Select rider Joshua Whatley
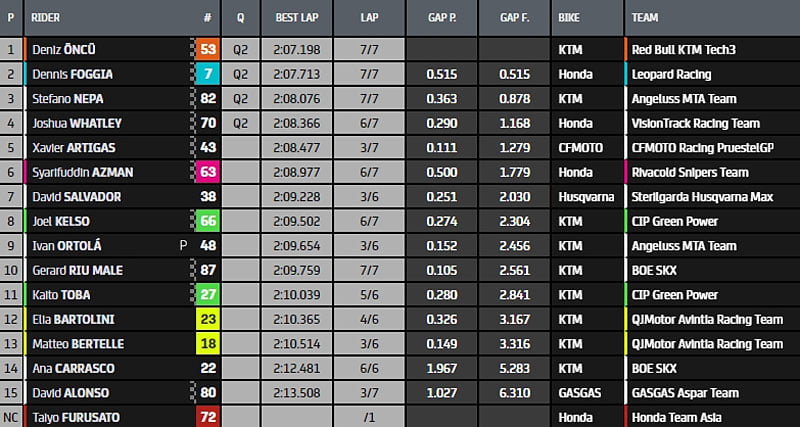This screenshot has width=800, height=427. (x=75, y=123)
